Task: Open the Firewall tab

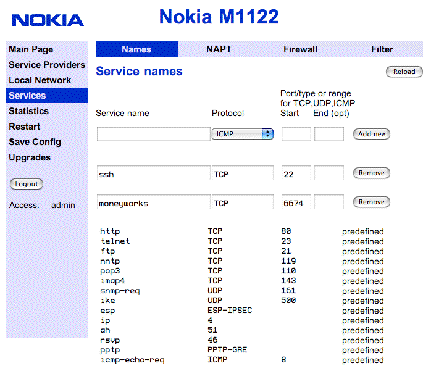Action: tap(300, 49)
